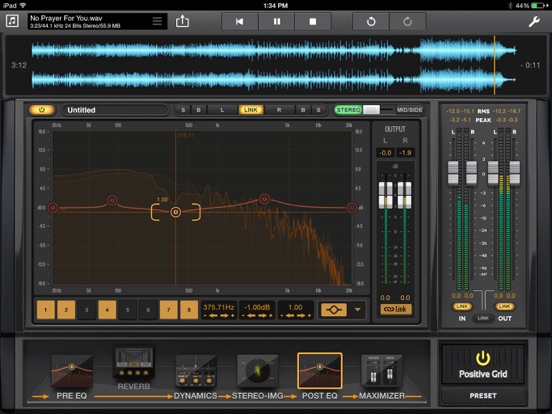This screenshot has height=414, width=552.
Task: Select the Dynamics module icon
Action: pos(196,371)
